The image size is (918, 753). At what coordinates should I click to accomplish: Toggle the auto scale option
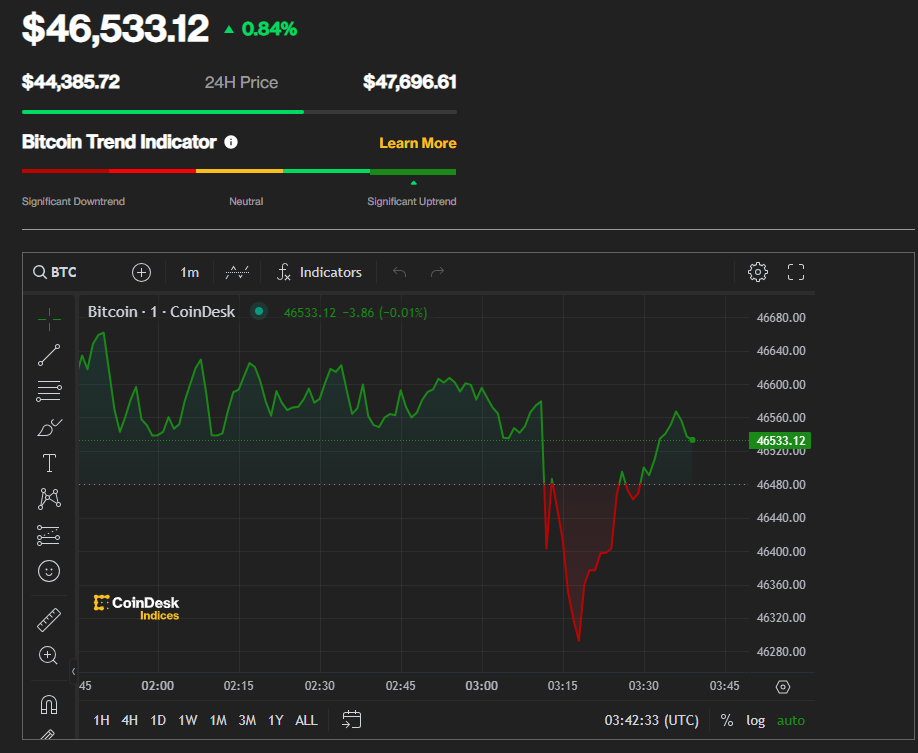pyautogui.click(x=790, y=720)
